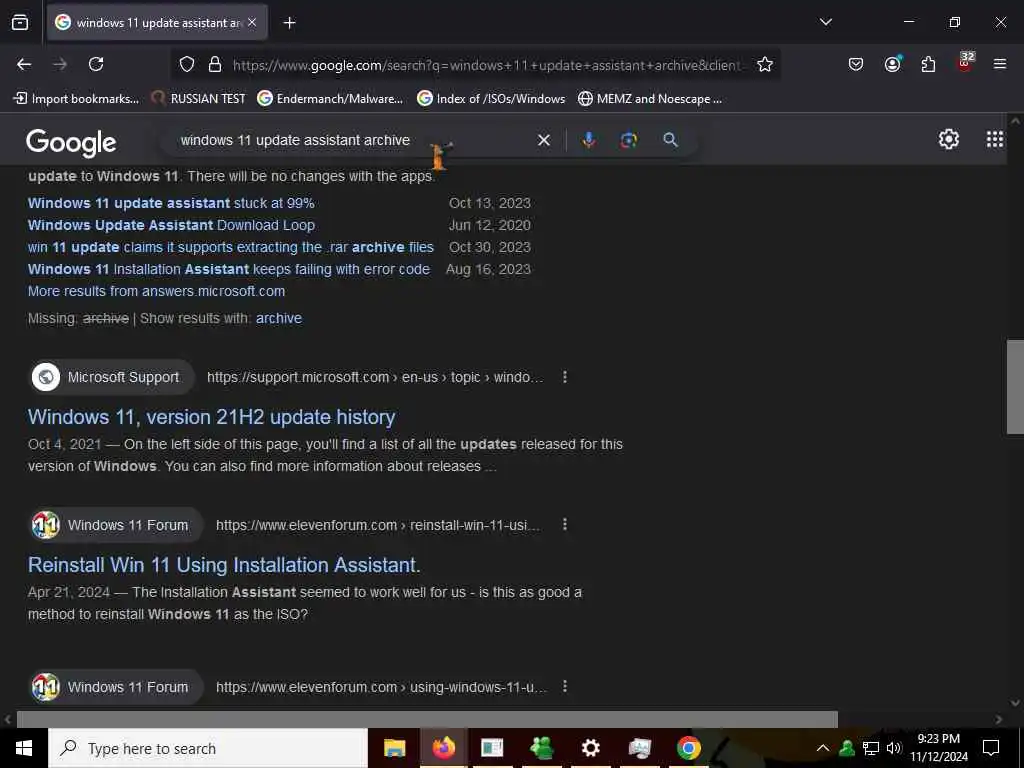Viewport: 1024px width, 768px height.
Task: View site security padlock info
Action: pyautogui.click(x=215, y=65)
